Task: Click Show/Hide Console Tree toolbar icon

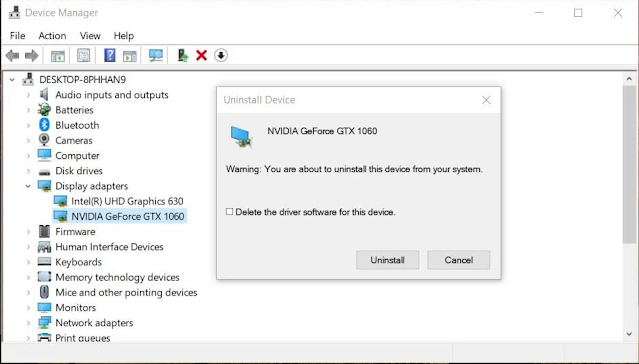Action: 58,56
